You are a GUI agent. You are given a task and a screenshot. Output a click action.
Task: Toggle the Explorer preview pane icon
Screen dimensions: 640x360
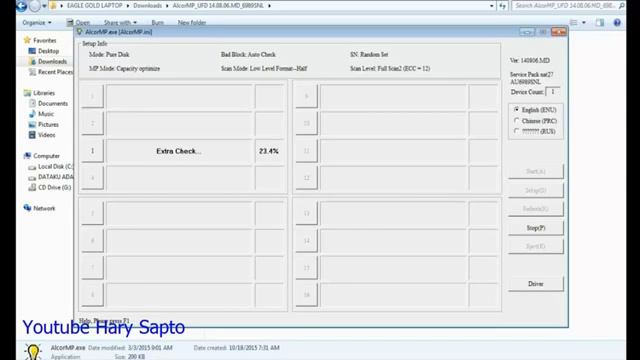pyautogui.click(x=599, y=22)
